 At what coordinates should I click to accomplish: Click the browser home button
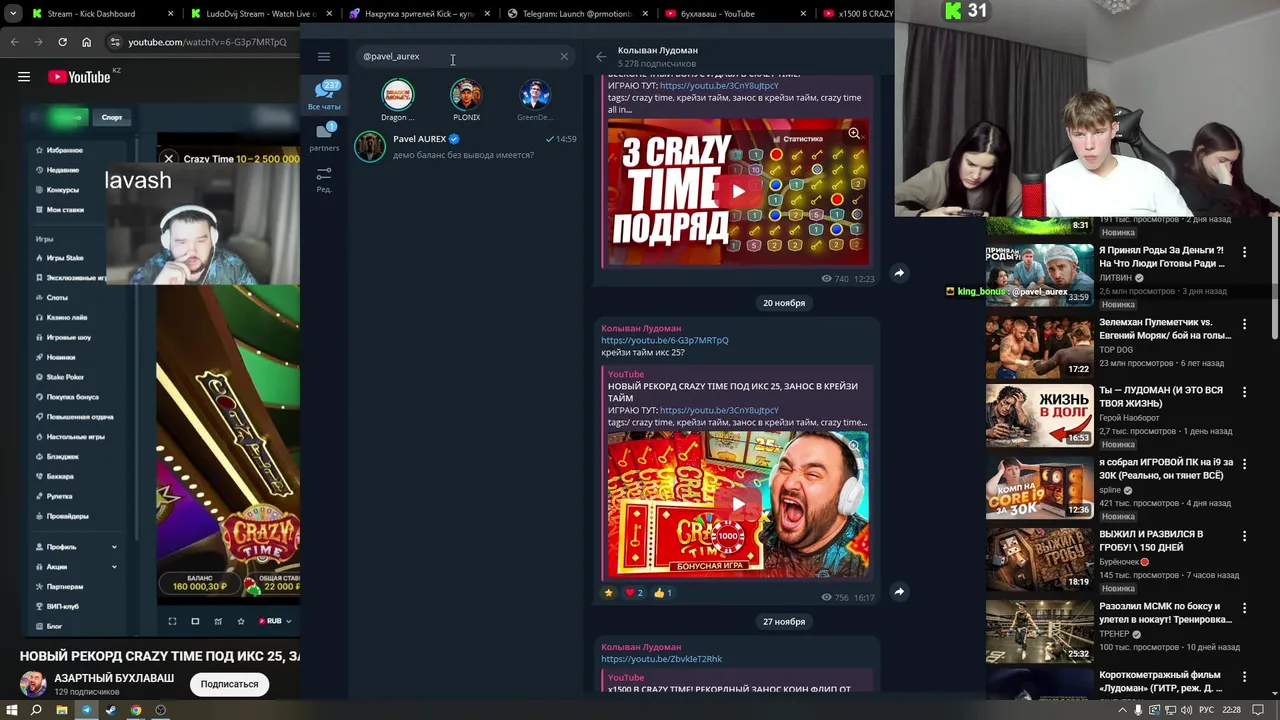click(86, 42)
